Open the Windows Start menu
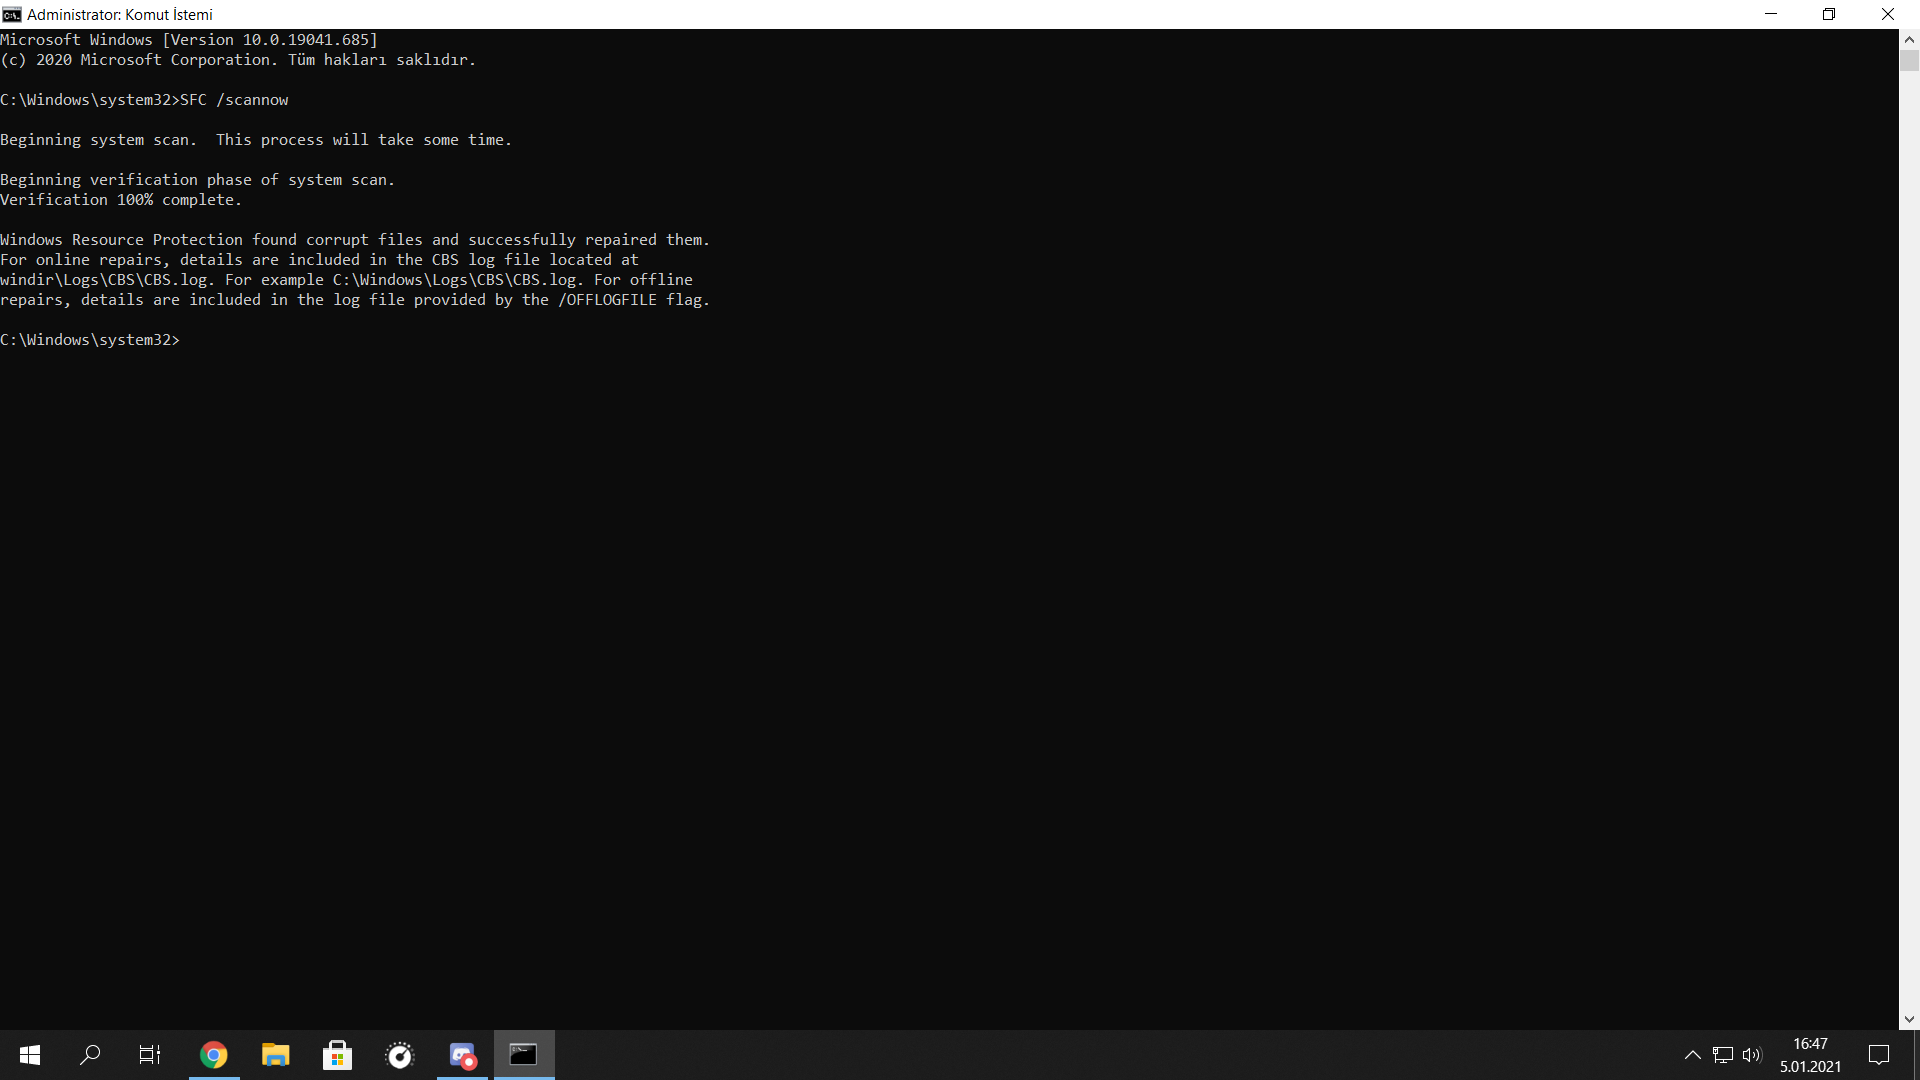The height and width of the screenshot is (1080, 1920). click(x=29, y=1055)
